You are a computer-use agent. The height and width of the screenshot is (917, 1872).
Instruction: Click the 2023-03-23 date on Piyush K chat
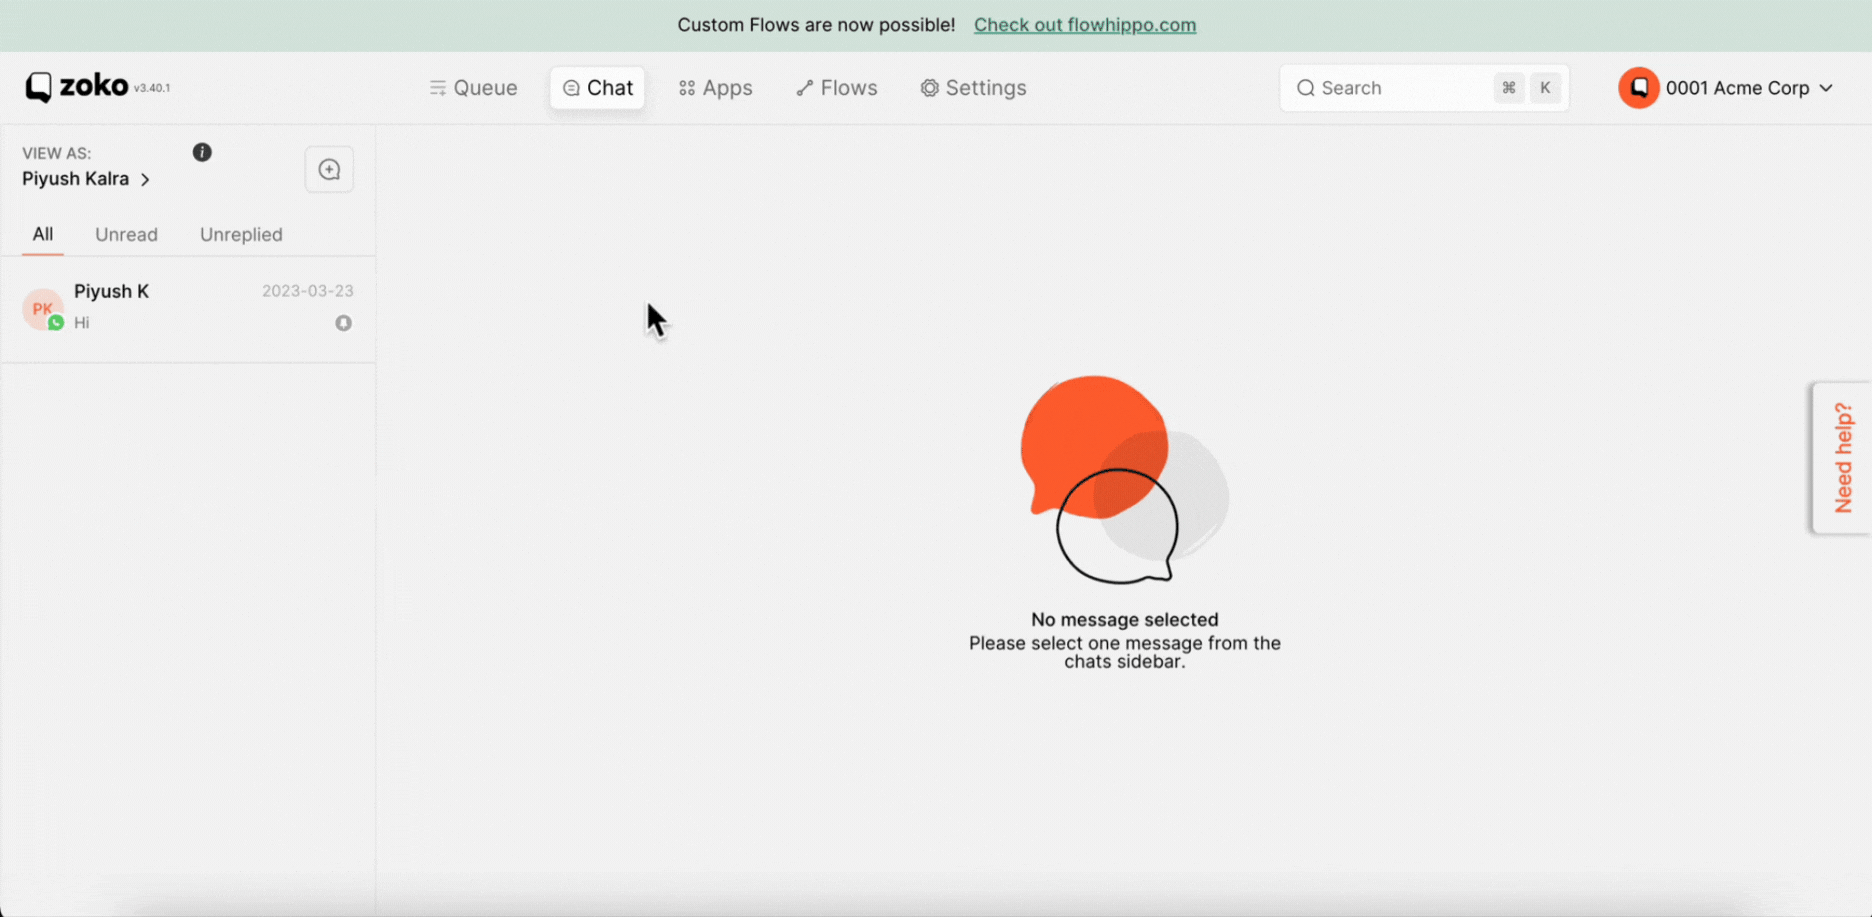(x=307, y=291)
